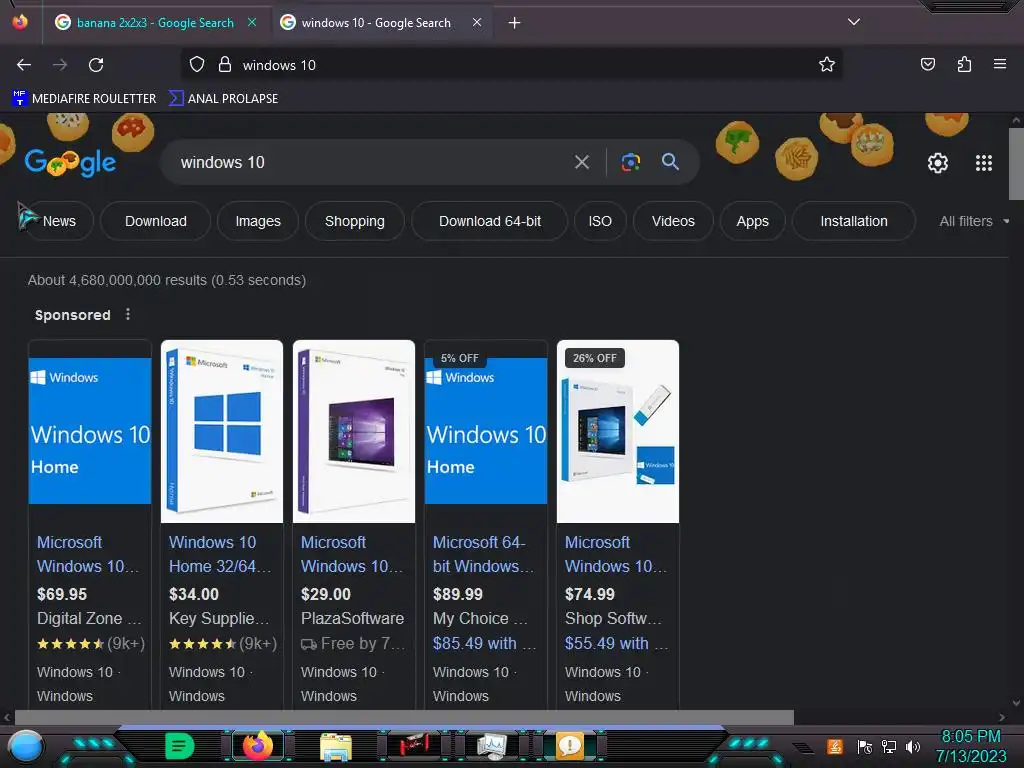Screen dimensions: 1024x768
Task: Open Microsoft Windows 10 PlazaSoftware listing link
Action: click(x=352, y=554)
